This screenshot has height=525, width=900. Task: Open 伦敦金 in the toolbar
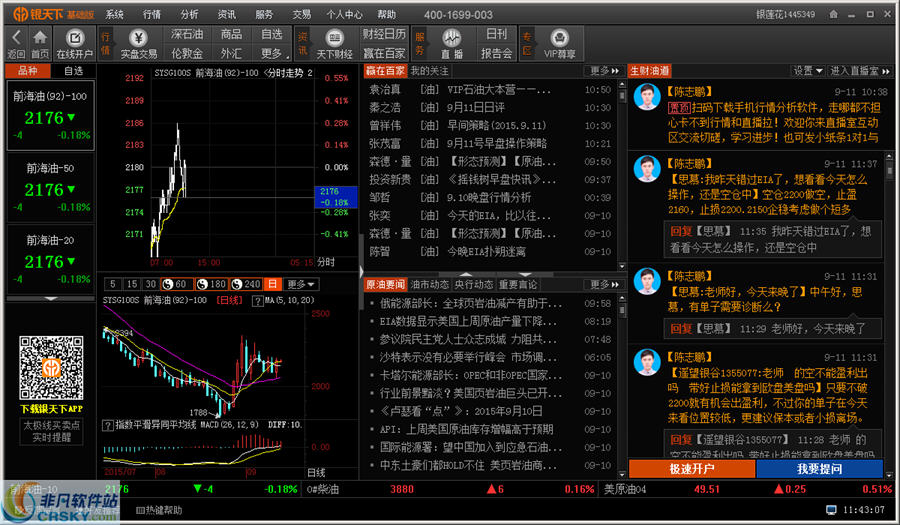(x=187, y=53)
